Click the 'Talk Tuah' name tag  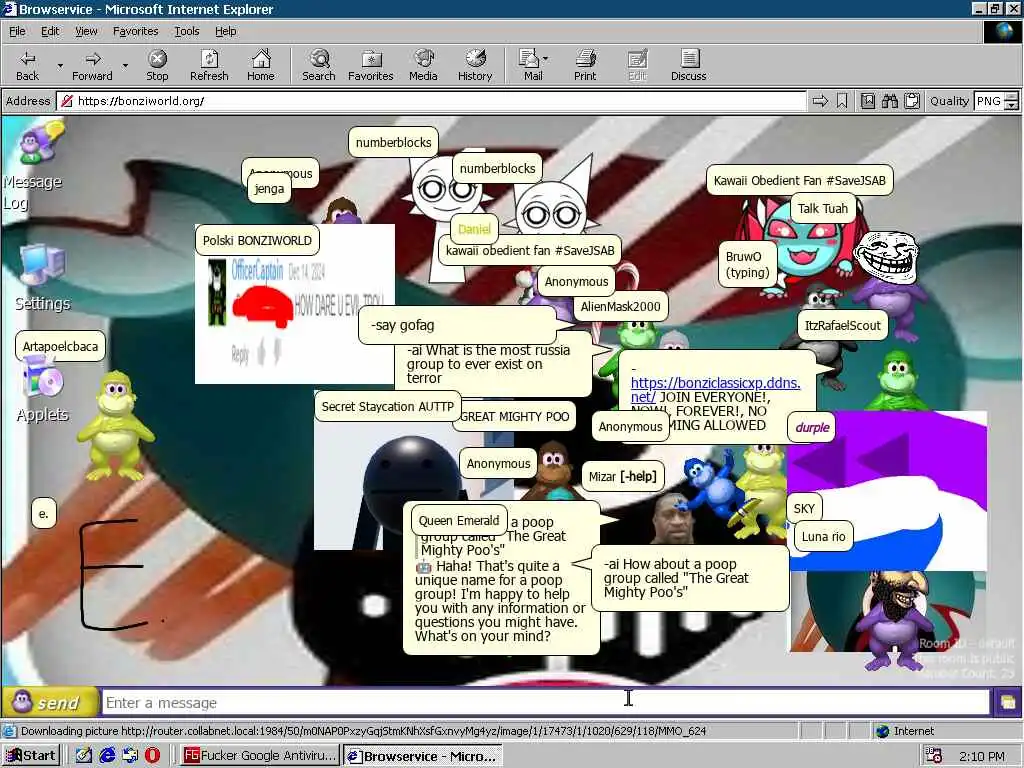click(x=823, y=208)
